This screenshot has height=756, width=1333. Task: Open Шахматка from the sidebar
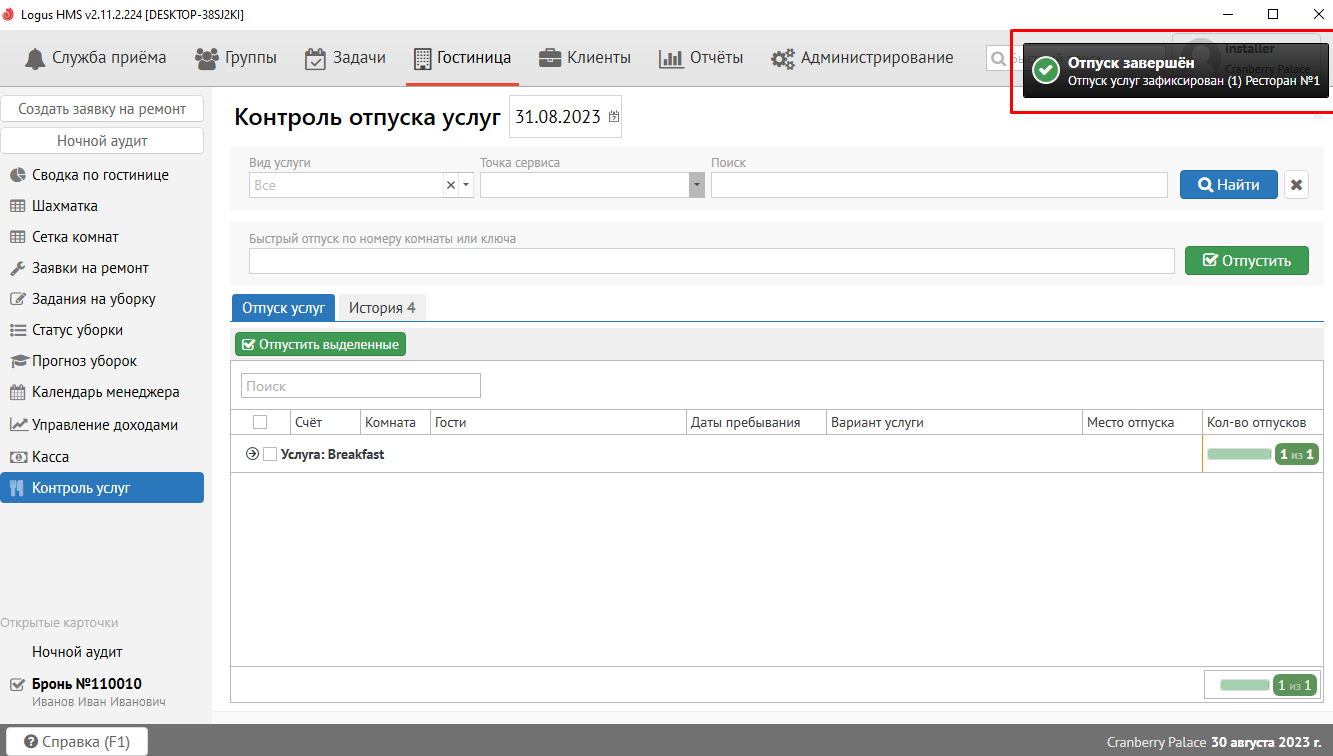[64, 206]
